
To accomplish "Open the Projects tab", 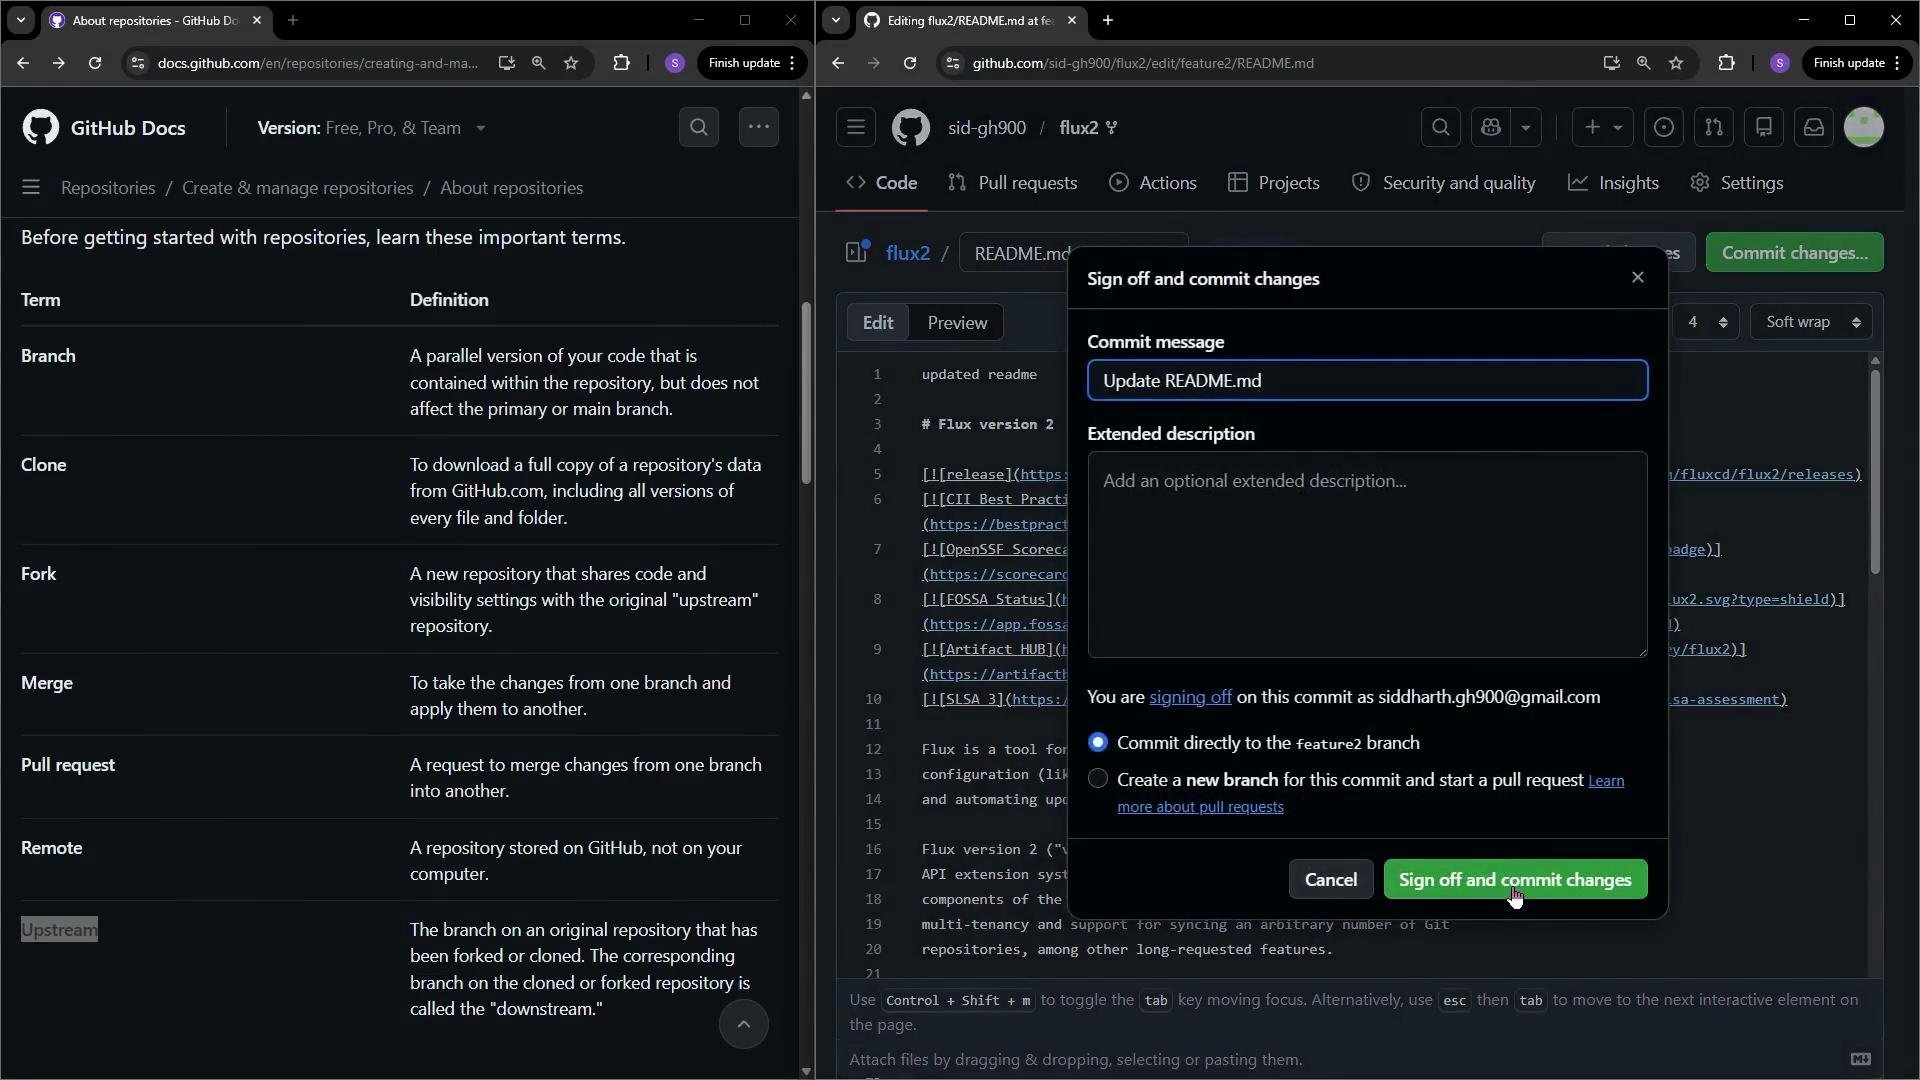I will tap(1274, 183).
